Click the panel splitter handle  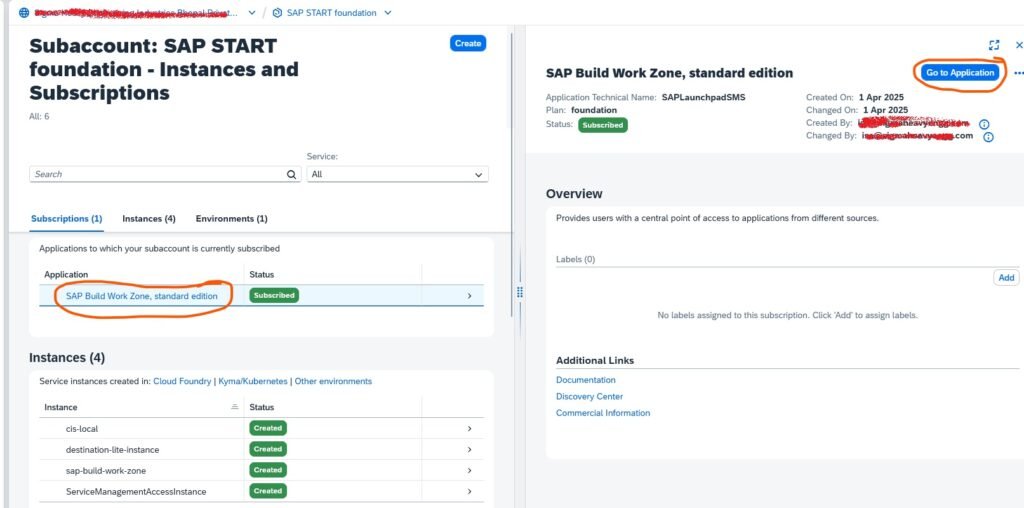[x=519, y=292]
